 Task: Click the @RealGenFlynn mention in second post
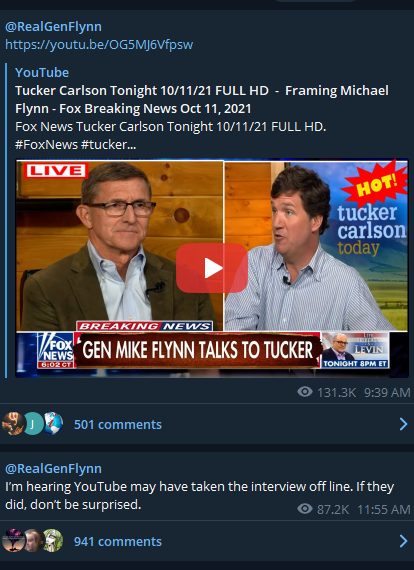(53, 469)
